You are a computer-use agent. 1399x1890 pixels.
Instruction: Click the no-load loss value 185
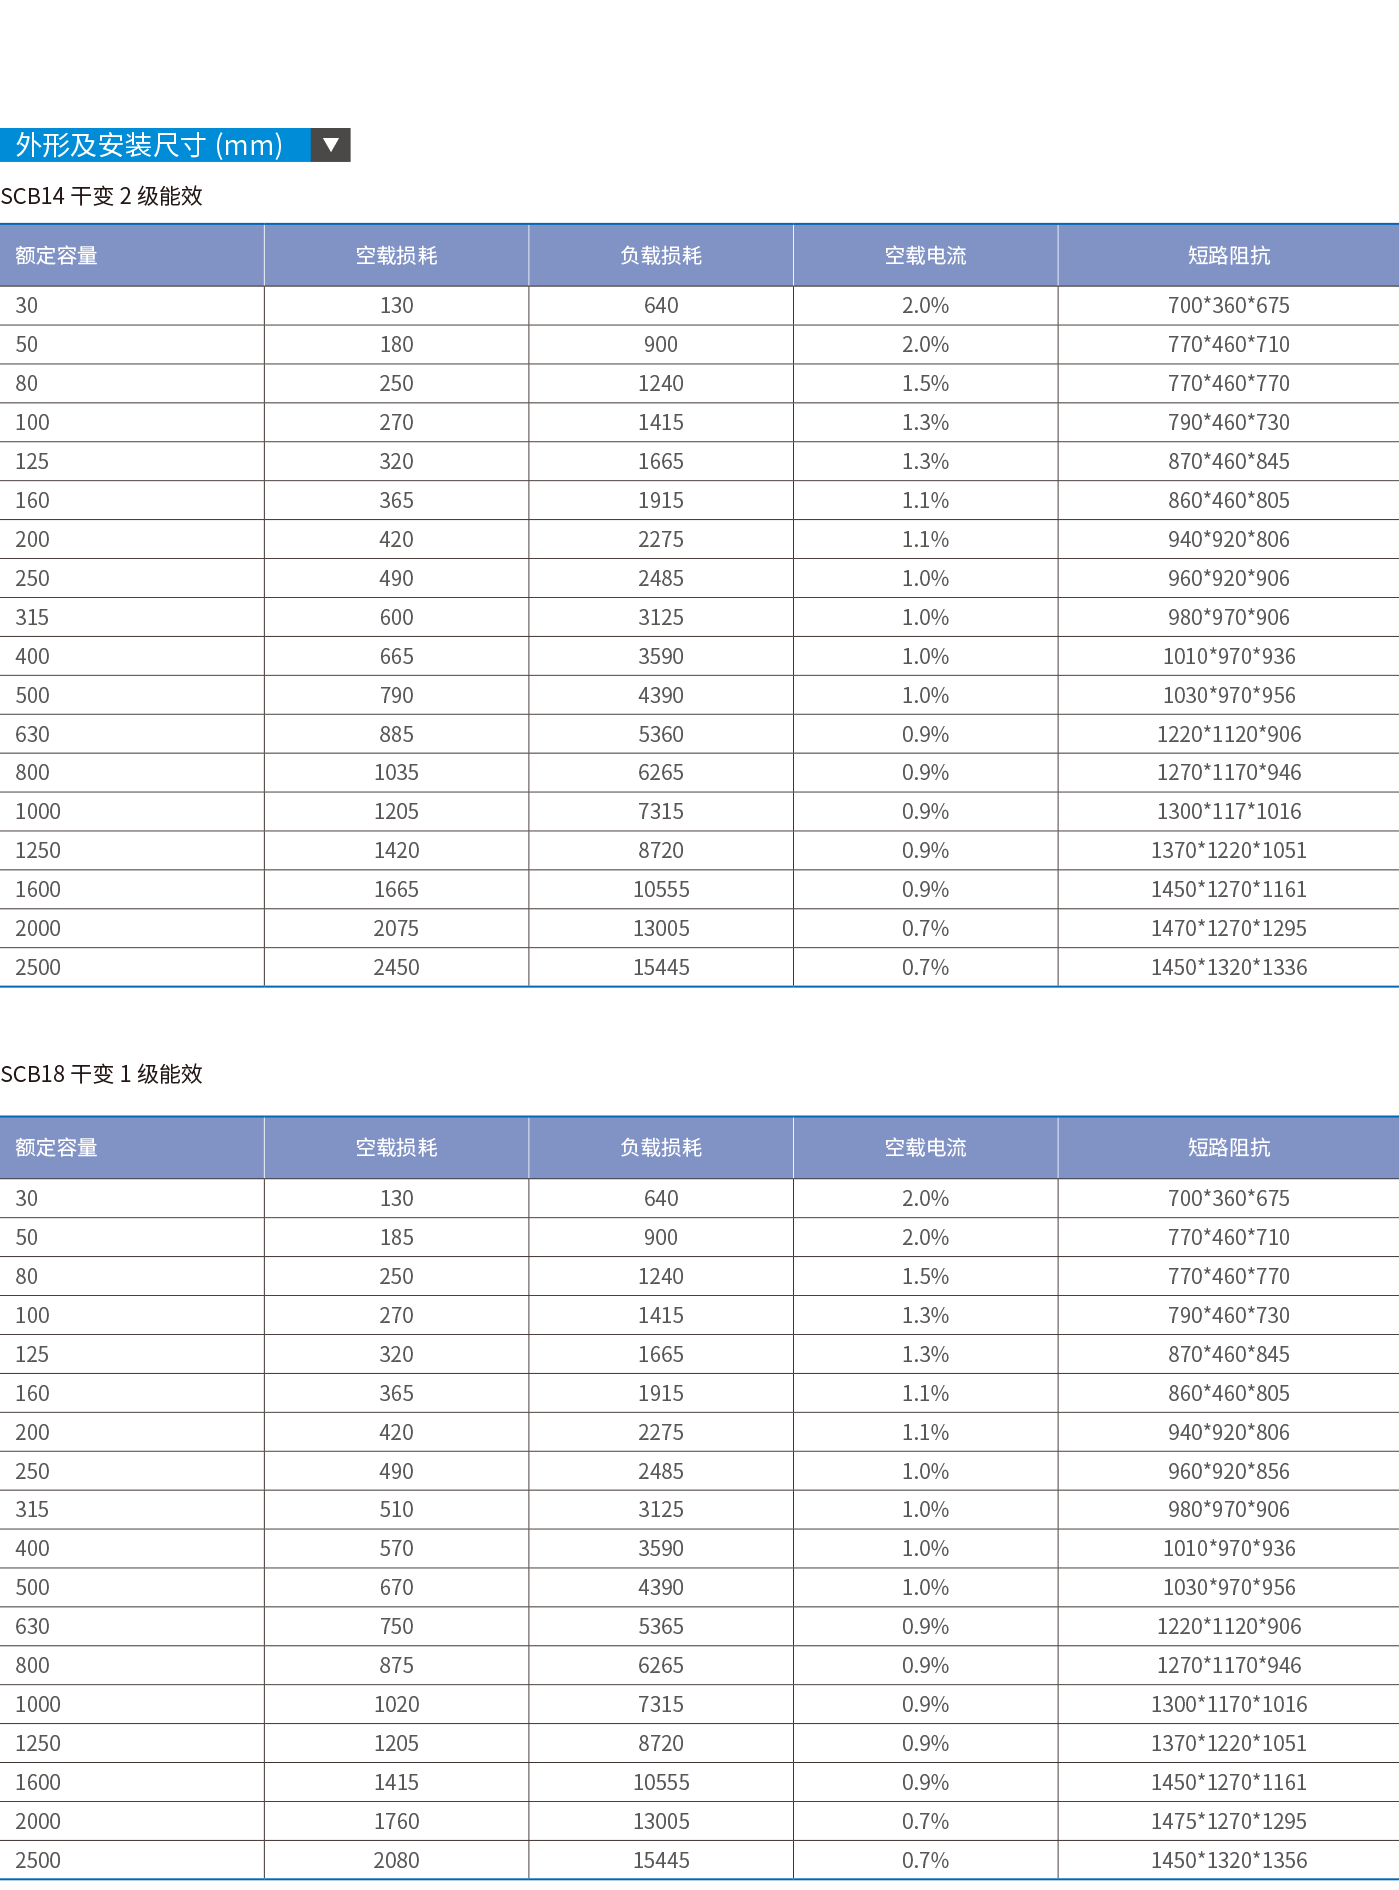pos(396,1237)
